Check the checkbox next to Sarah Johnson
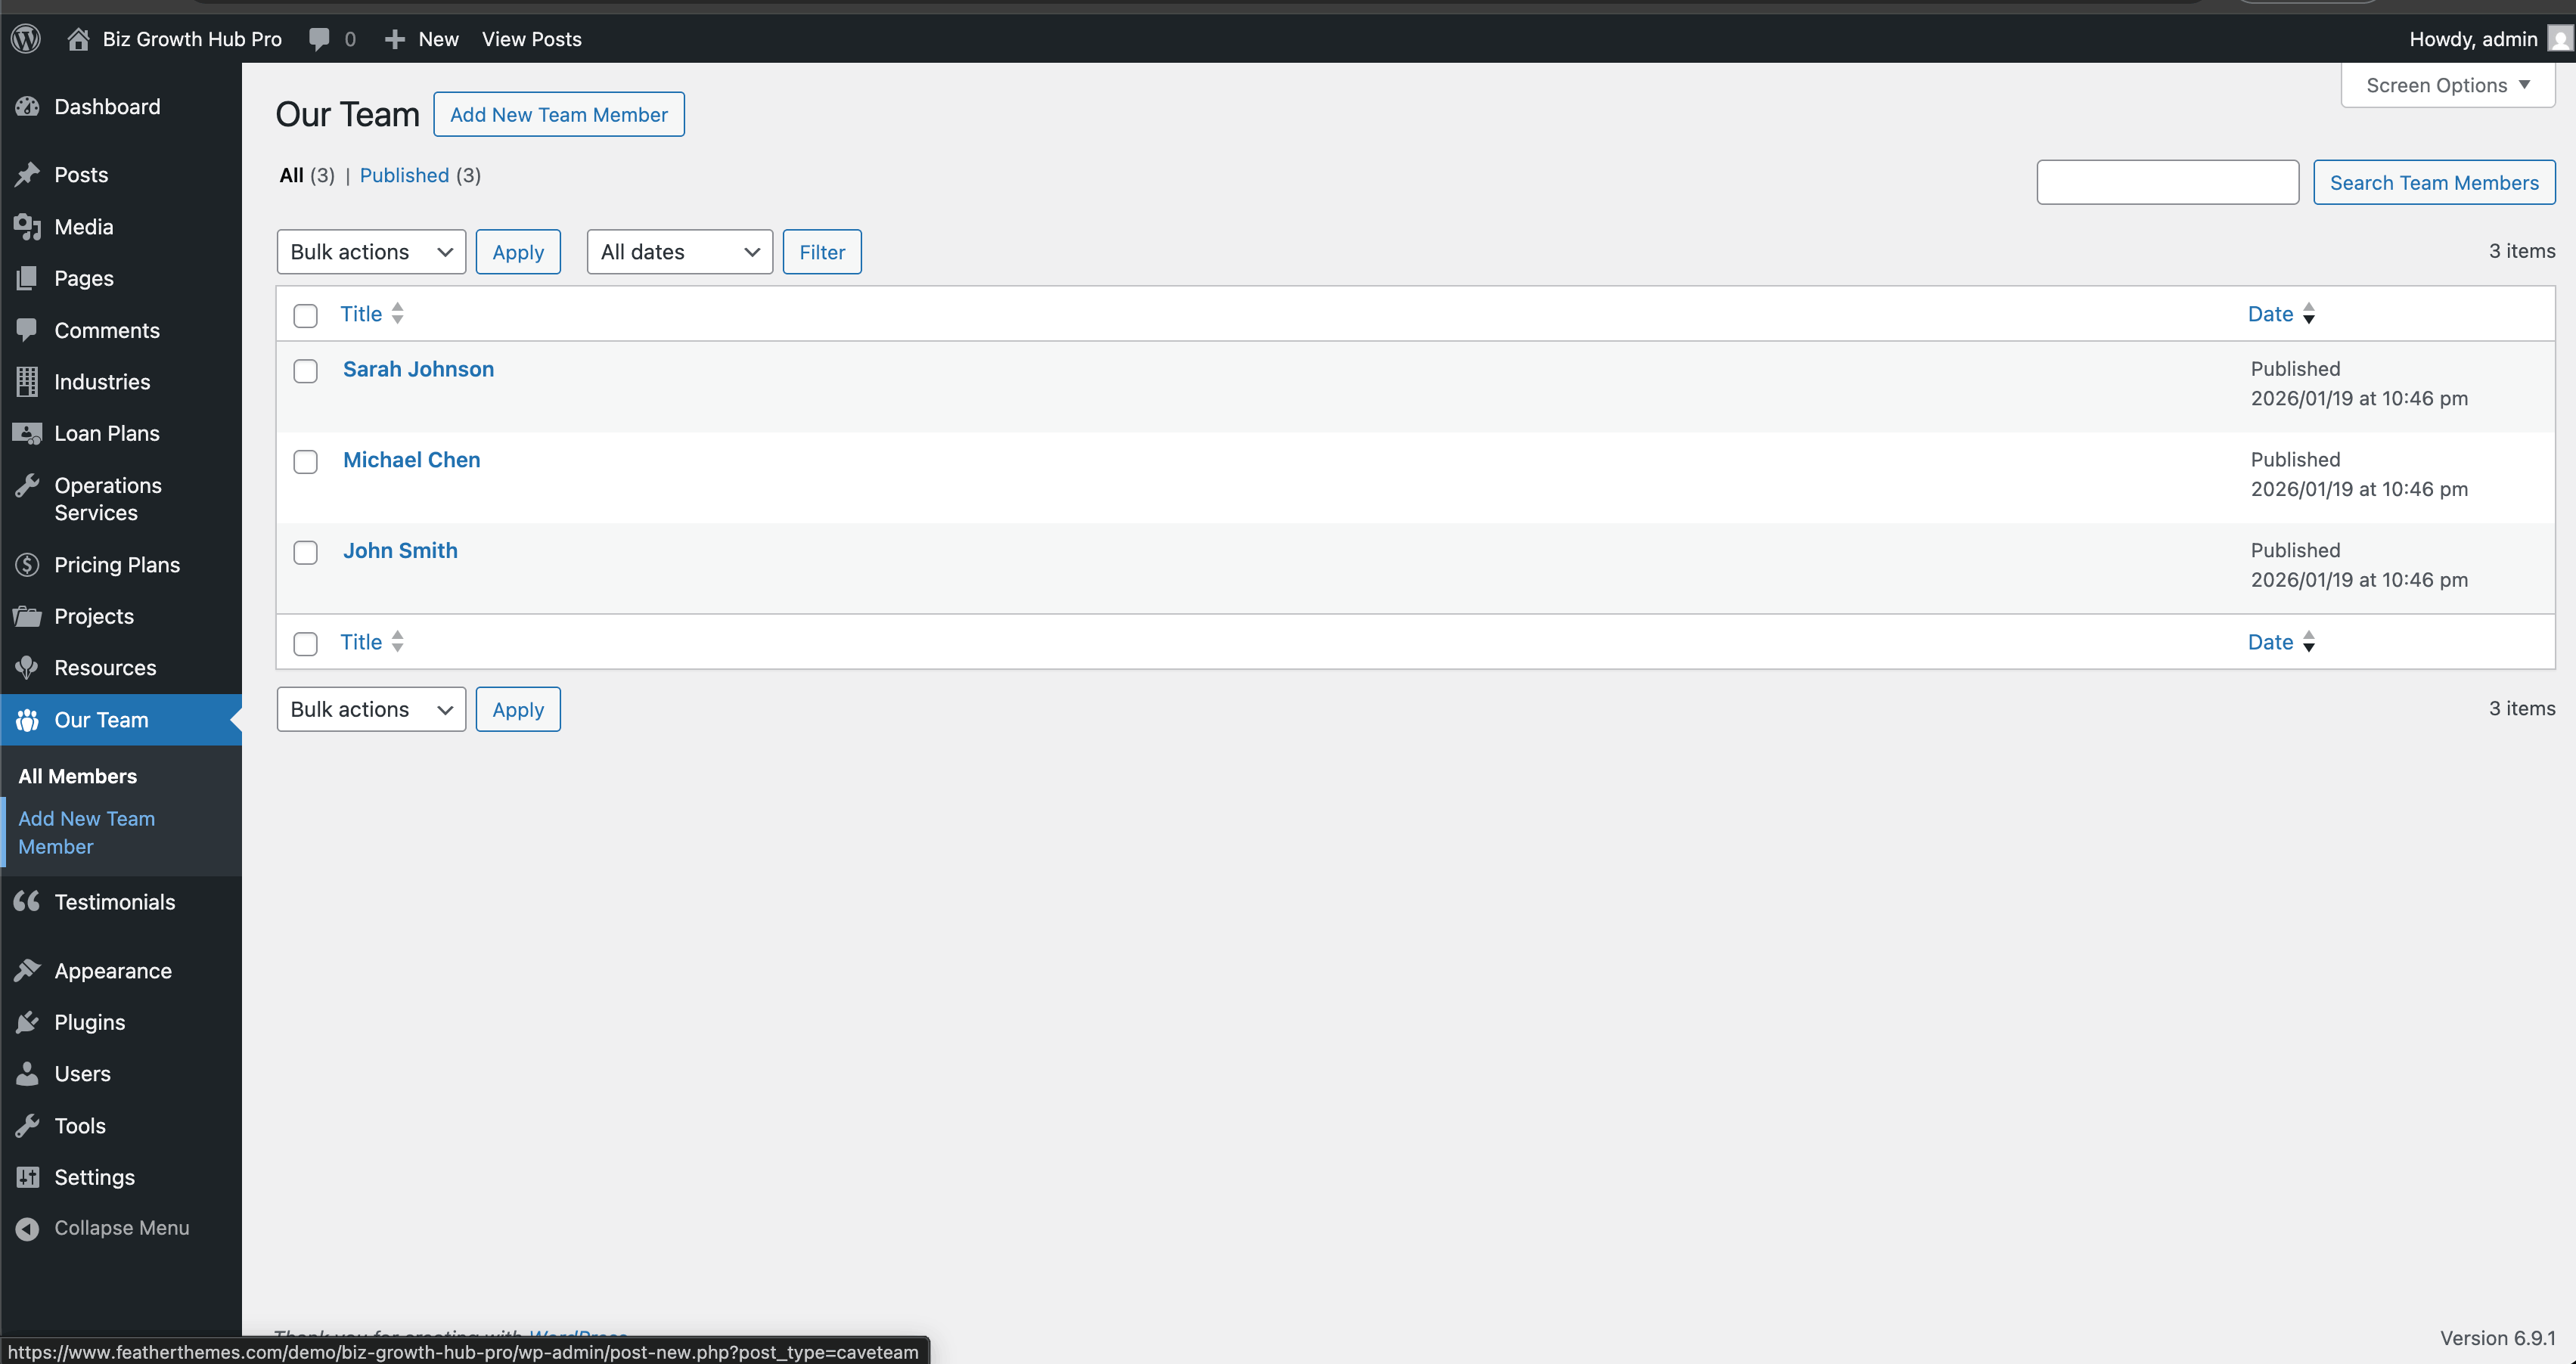 tap(305, 371)
